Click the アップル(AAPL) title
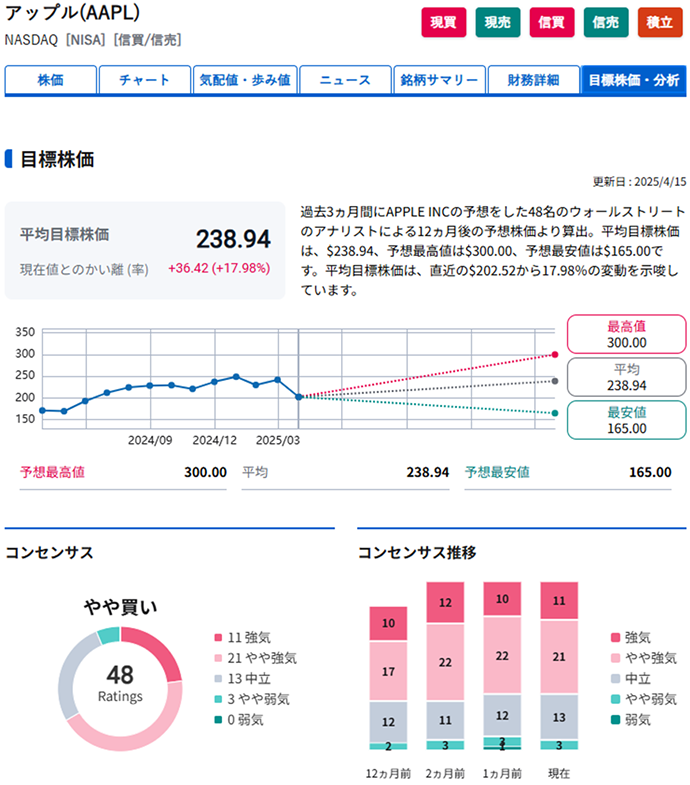The width and height of the screenshot is (690, 785). 72,13
